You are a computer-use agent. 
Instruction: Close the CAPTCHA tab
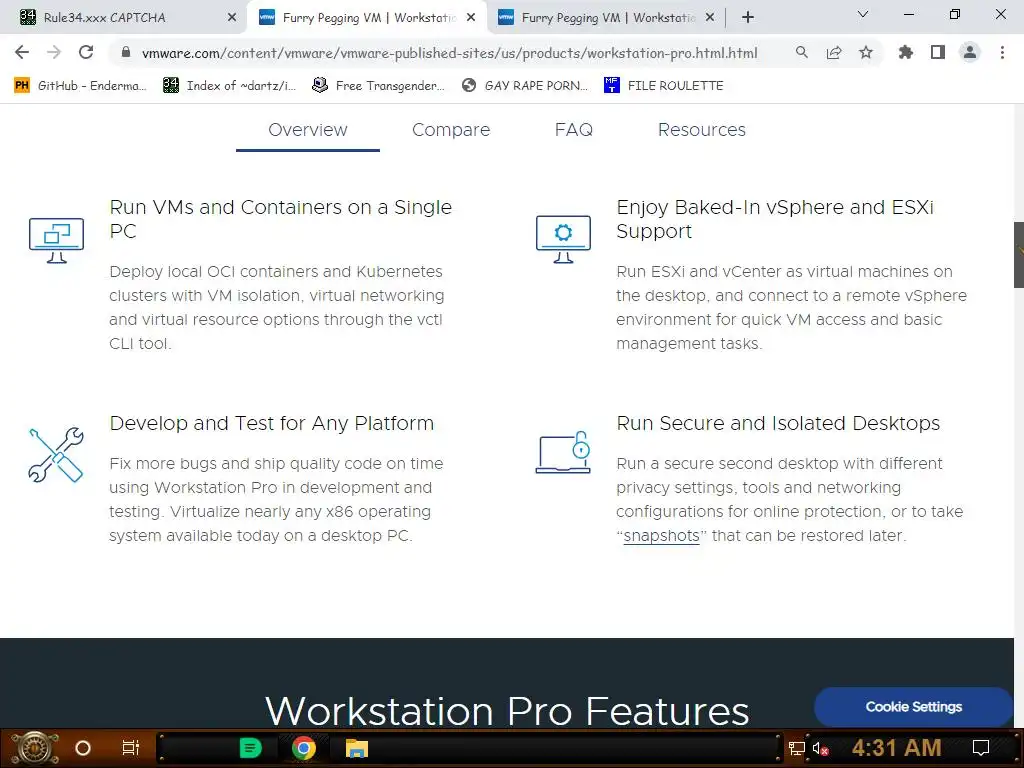pyautogui.click(x=232, y=18)
